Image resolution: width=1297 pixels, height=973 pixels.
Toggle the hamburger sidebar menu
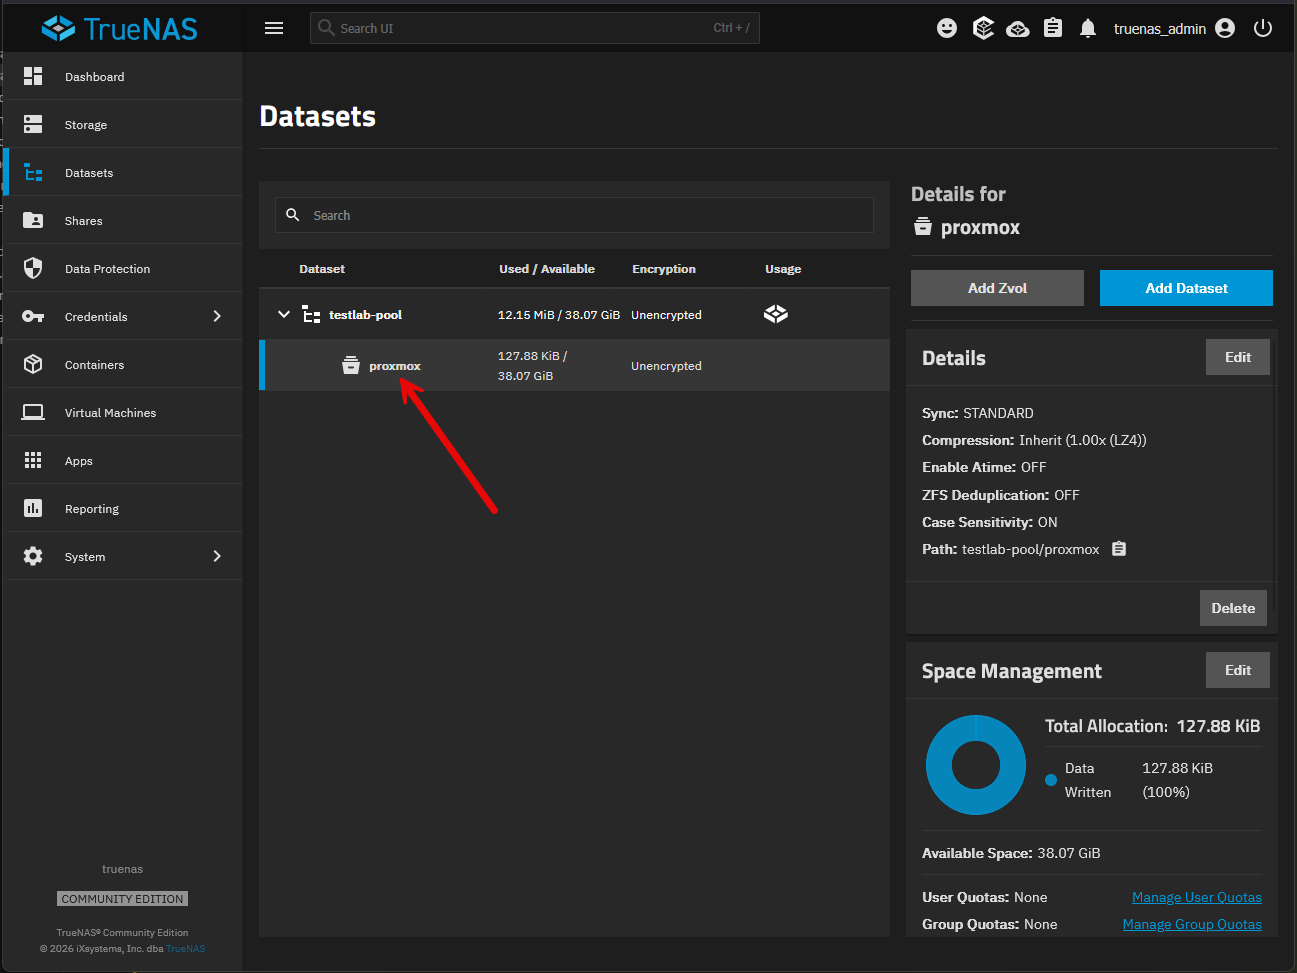coord(274,28)
